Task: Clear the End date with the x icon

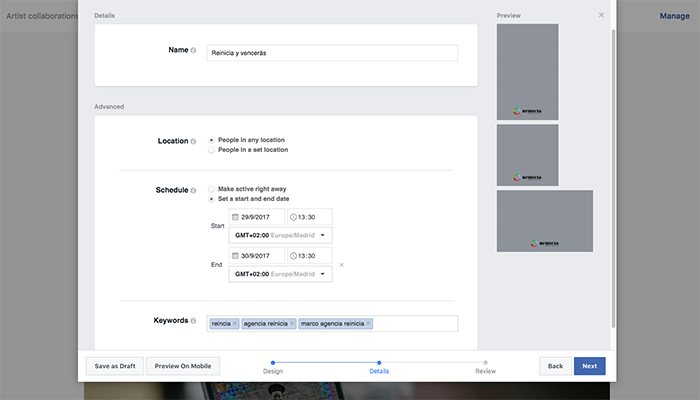Action: (342, 265)
